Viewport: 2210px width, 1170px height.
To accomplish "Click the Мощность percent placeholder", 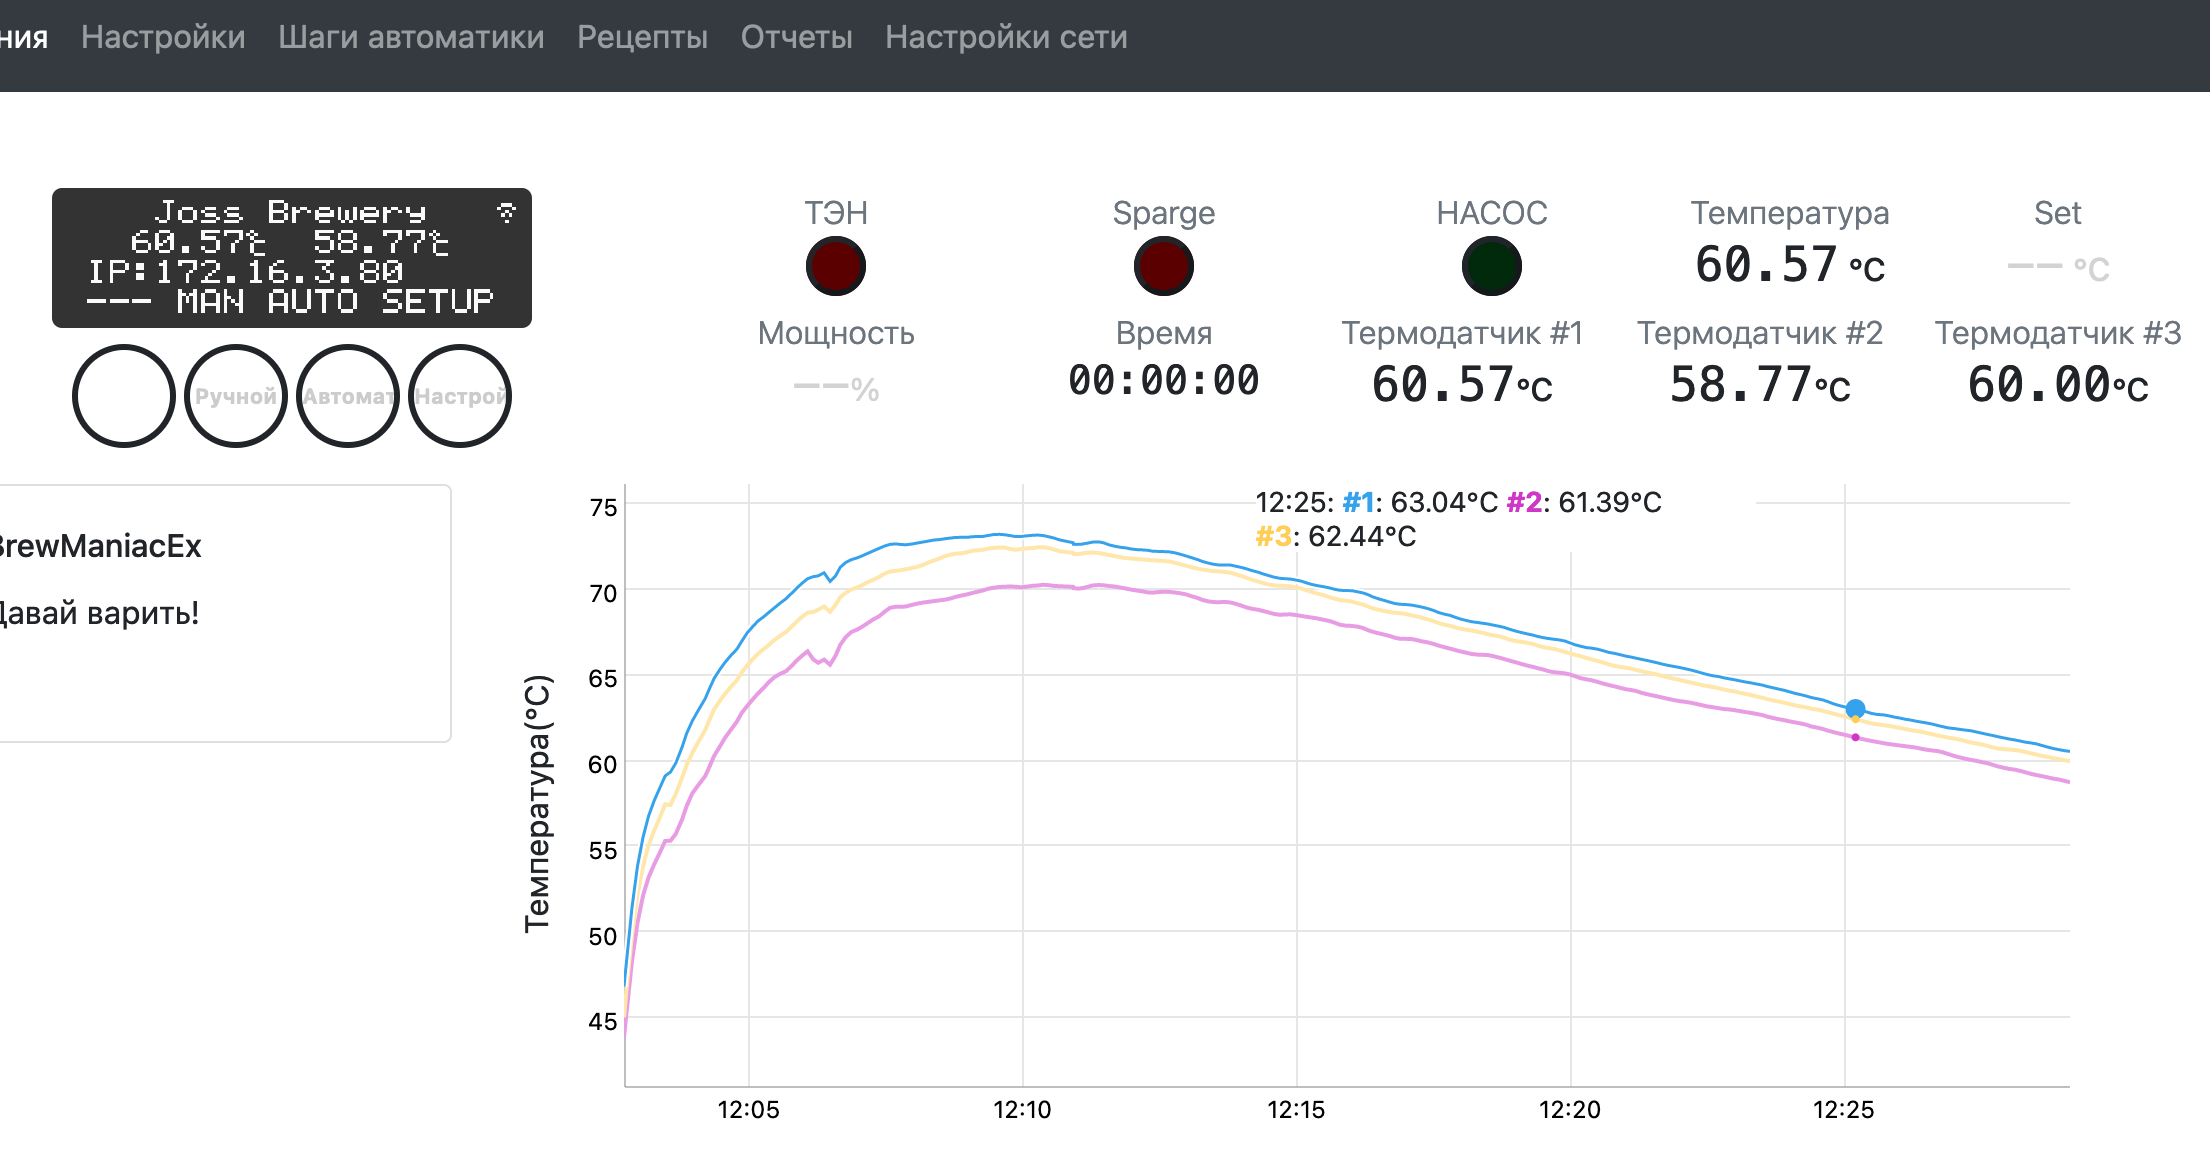I will 836,389.
